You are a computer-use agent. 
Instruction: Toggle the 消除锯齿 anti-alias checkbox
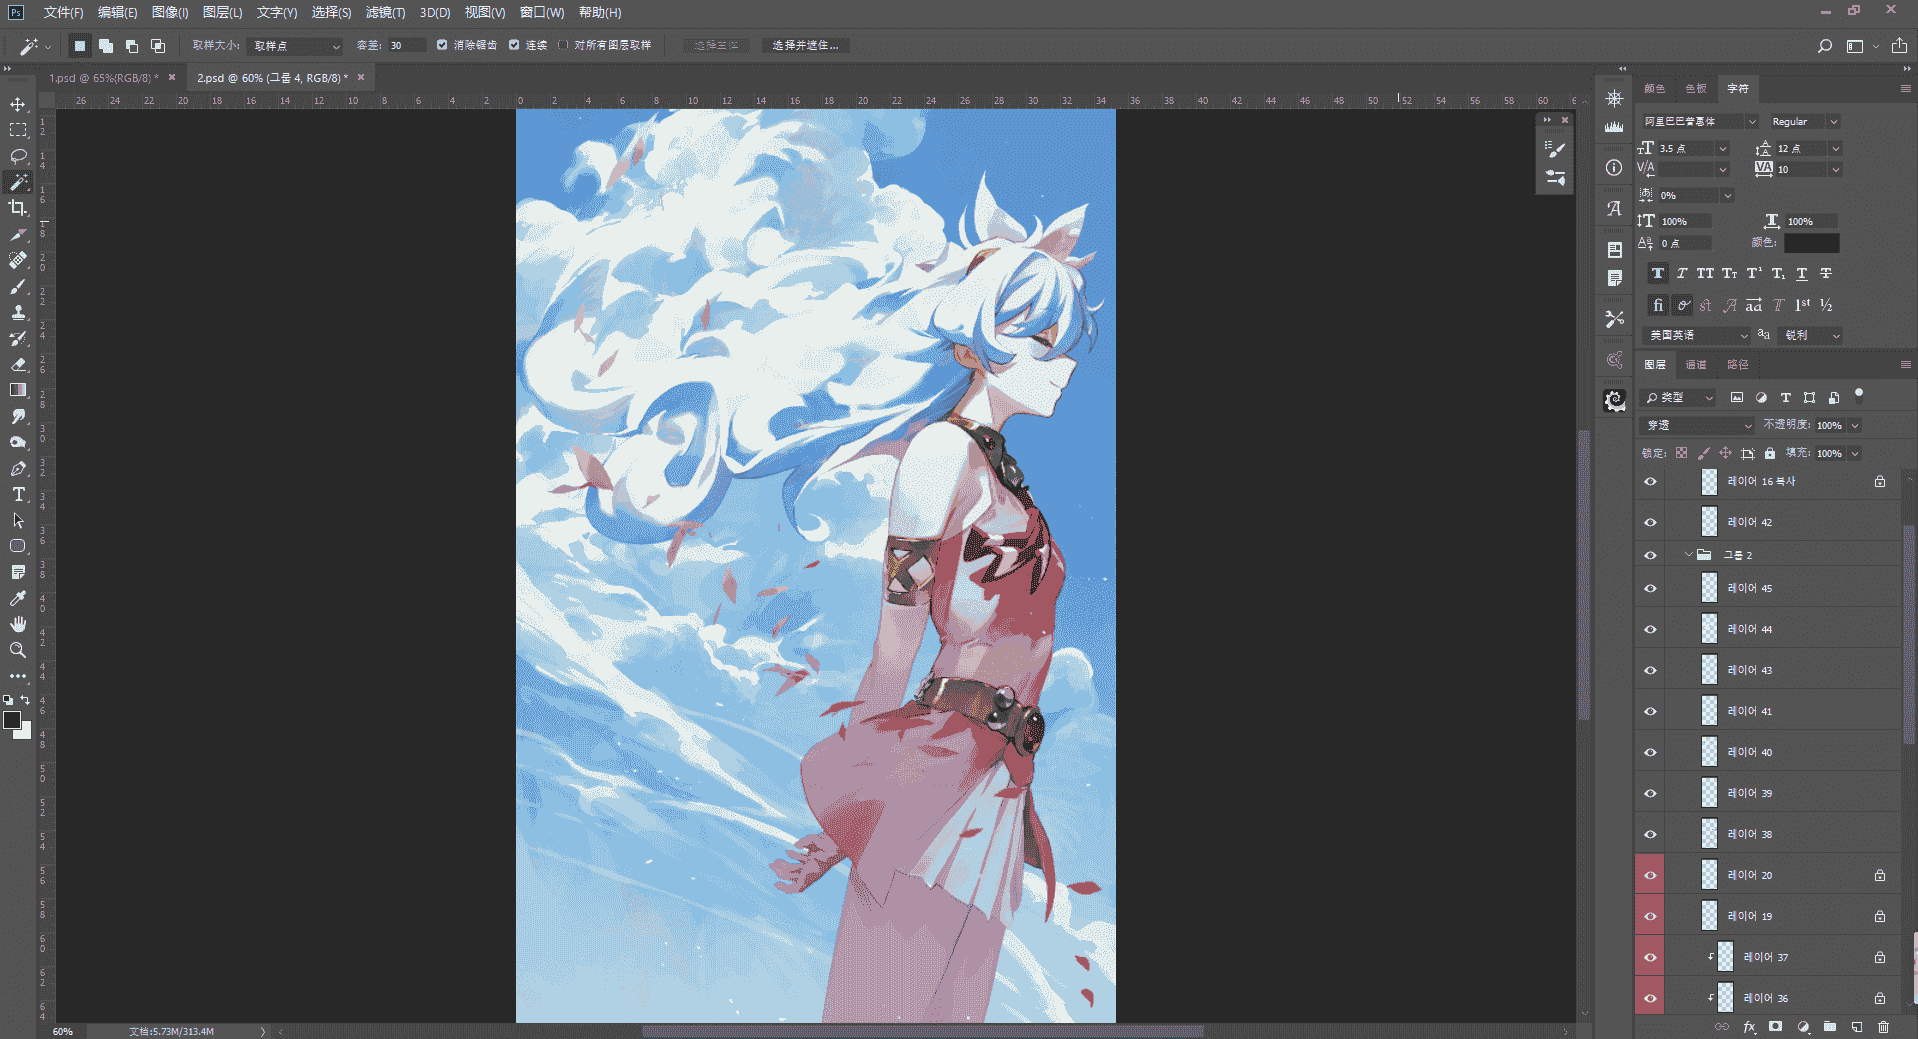[x=442, y=45]
